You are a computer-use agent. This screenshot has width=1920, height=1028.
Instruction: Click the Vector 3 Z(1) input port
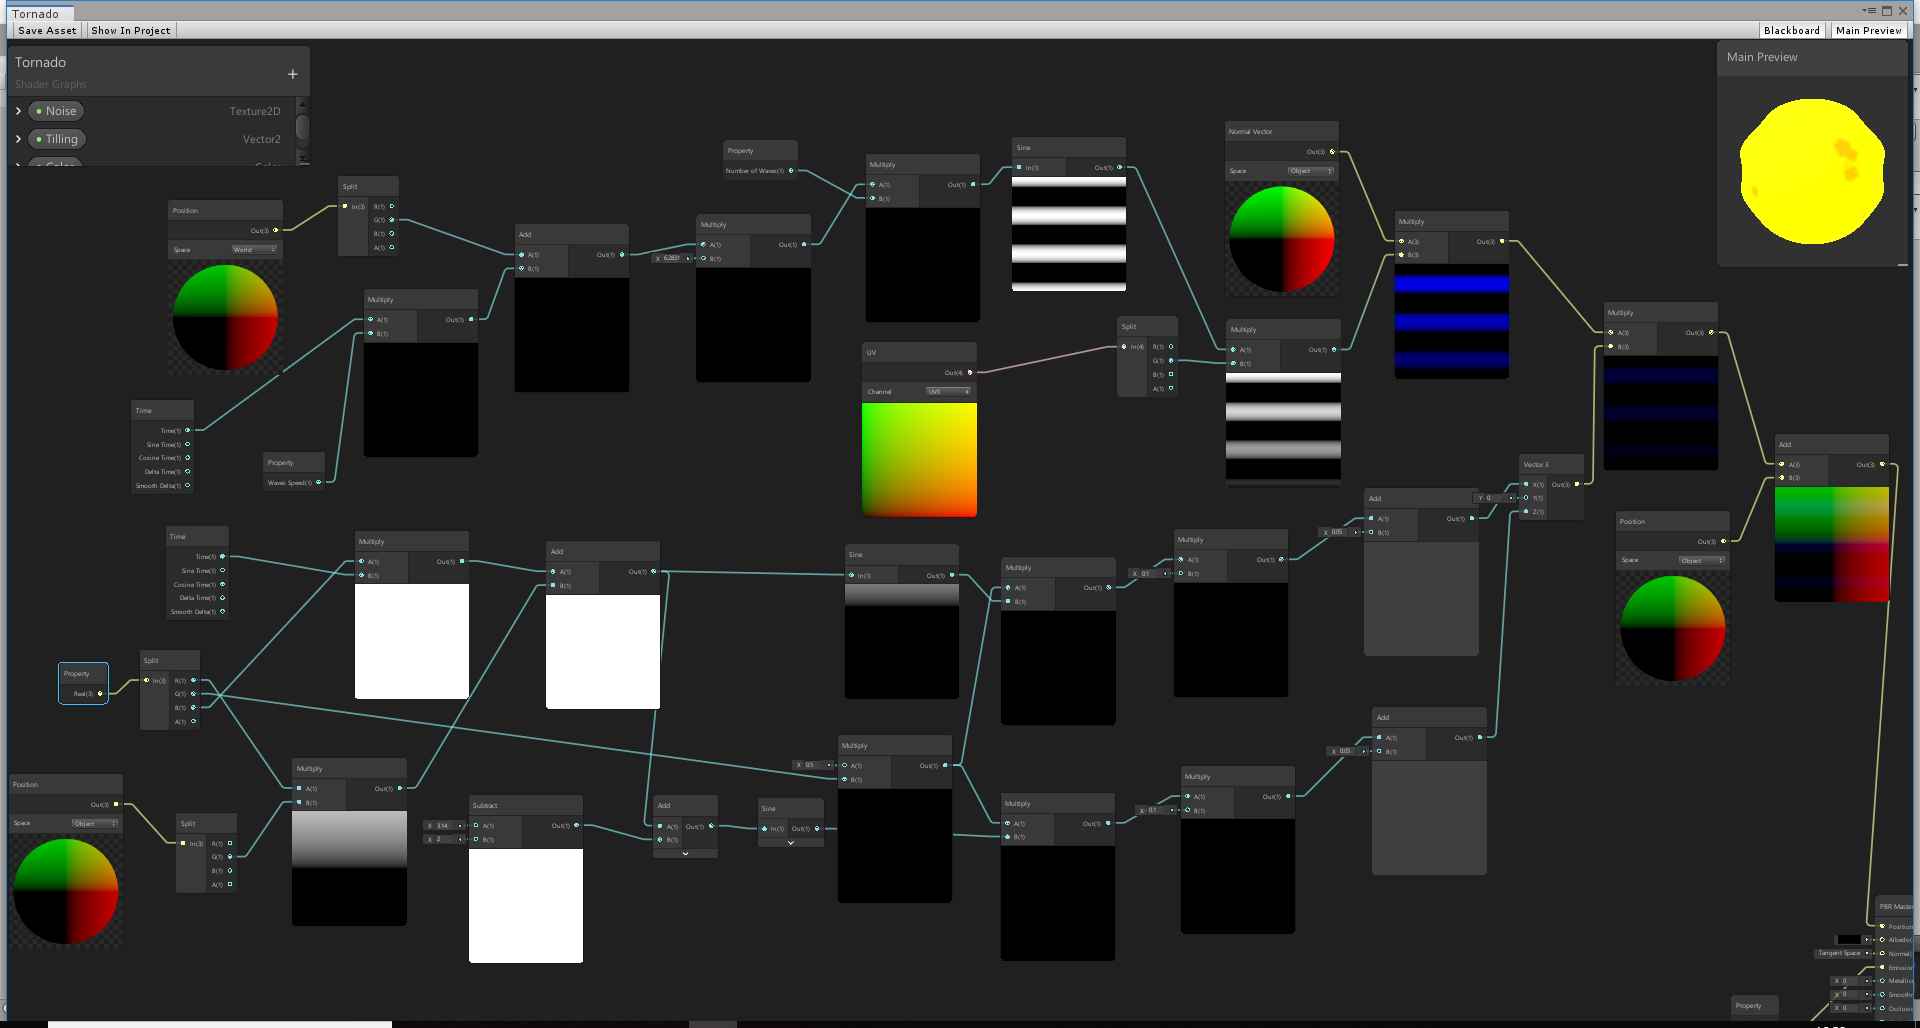[x=1526, y=511]
